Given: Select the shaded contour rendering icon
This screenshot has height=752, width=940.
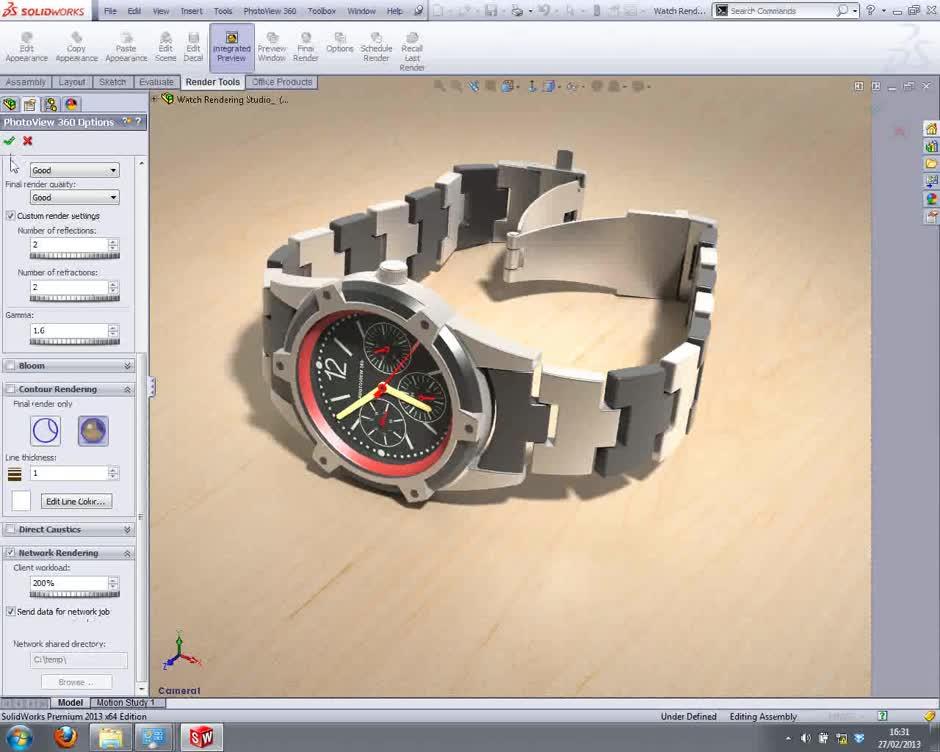Looking at the screenshot, I should pyautogui.click(x=93, y=431).
